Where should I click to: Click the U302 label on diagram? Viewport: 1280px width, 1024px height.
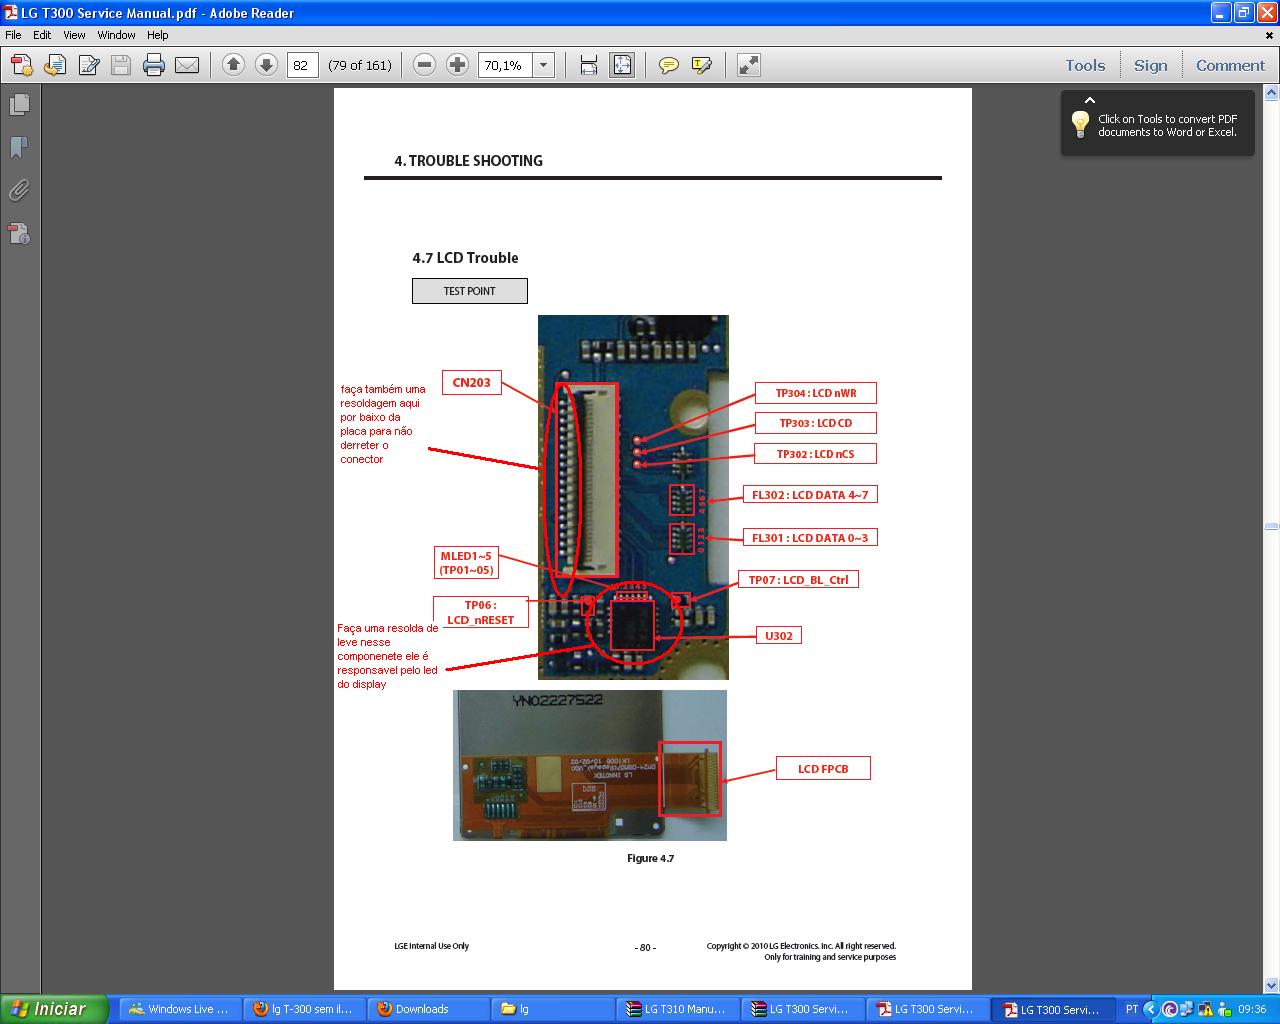pos(778,635)
